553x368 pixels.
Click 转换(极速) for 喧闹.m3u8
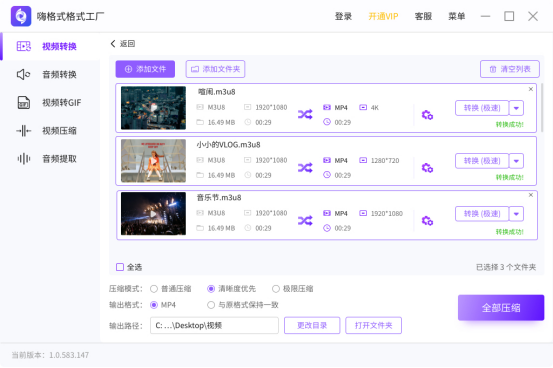click(482, 108)
